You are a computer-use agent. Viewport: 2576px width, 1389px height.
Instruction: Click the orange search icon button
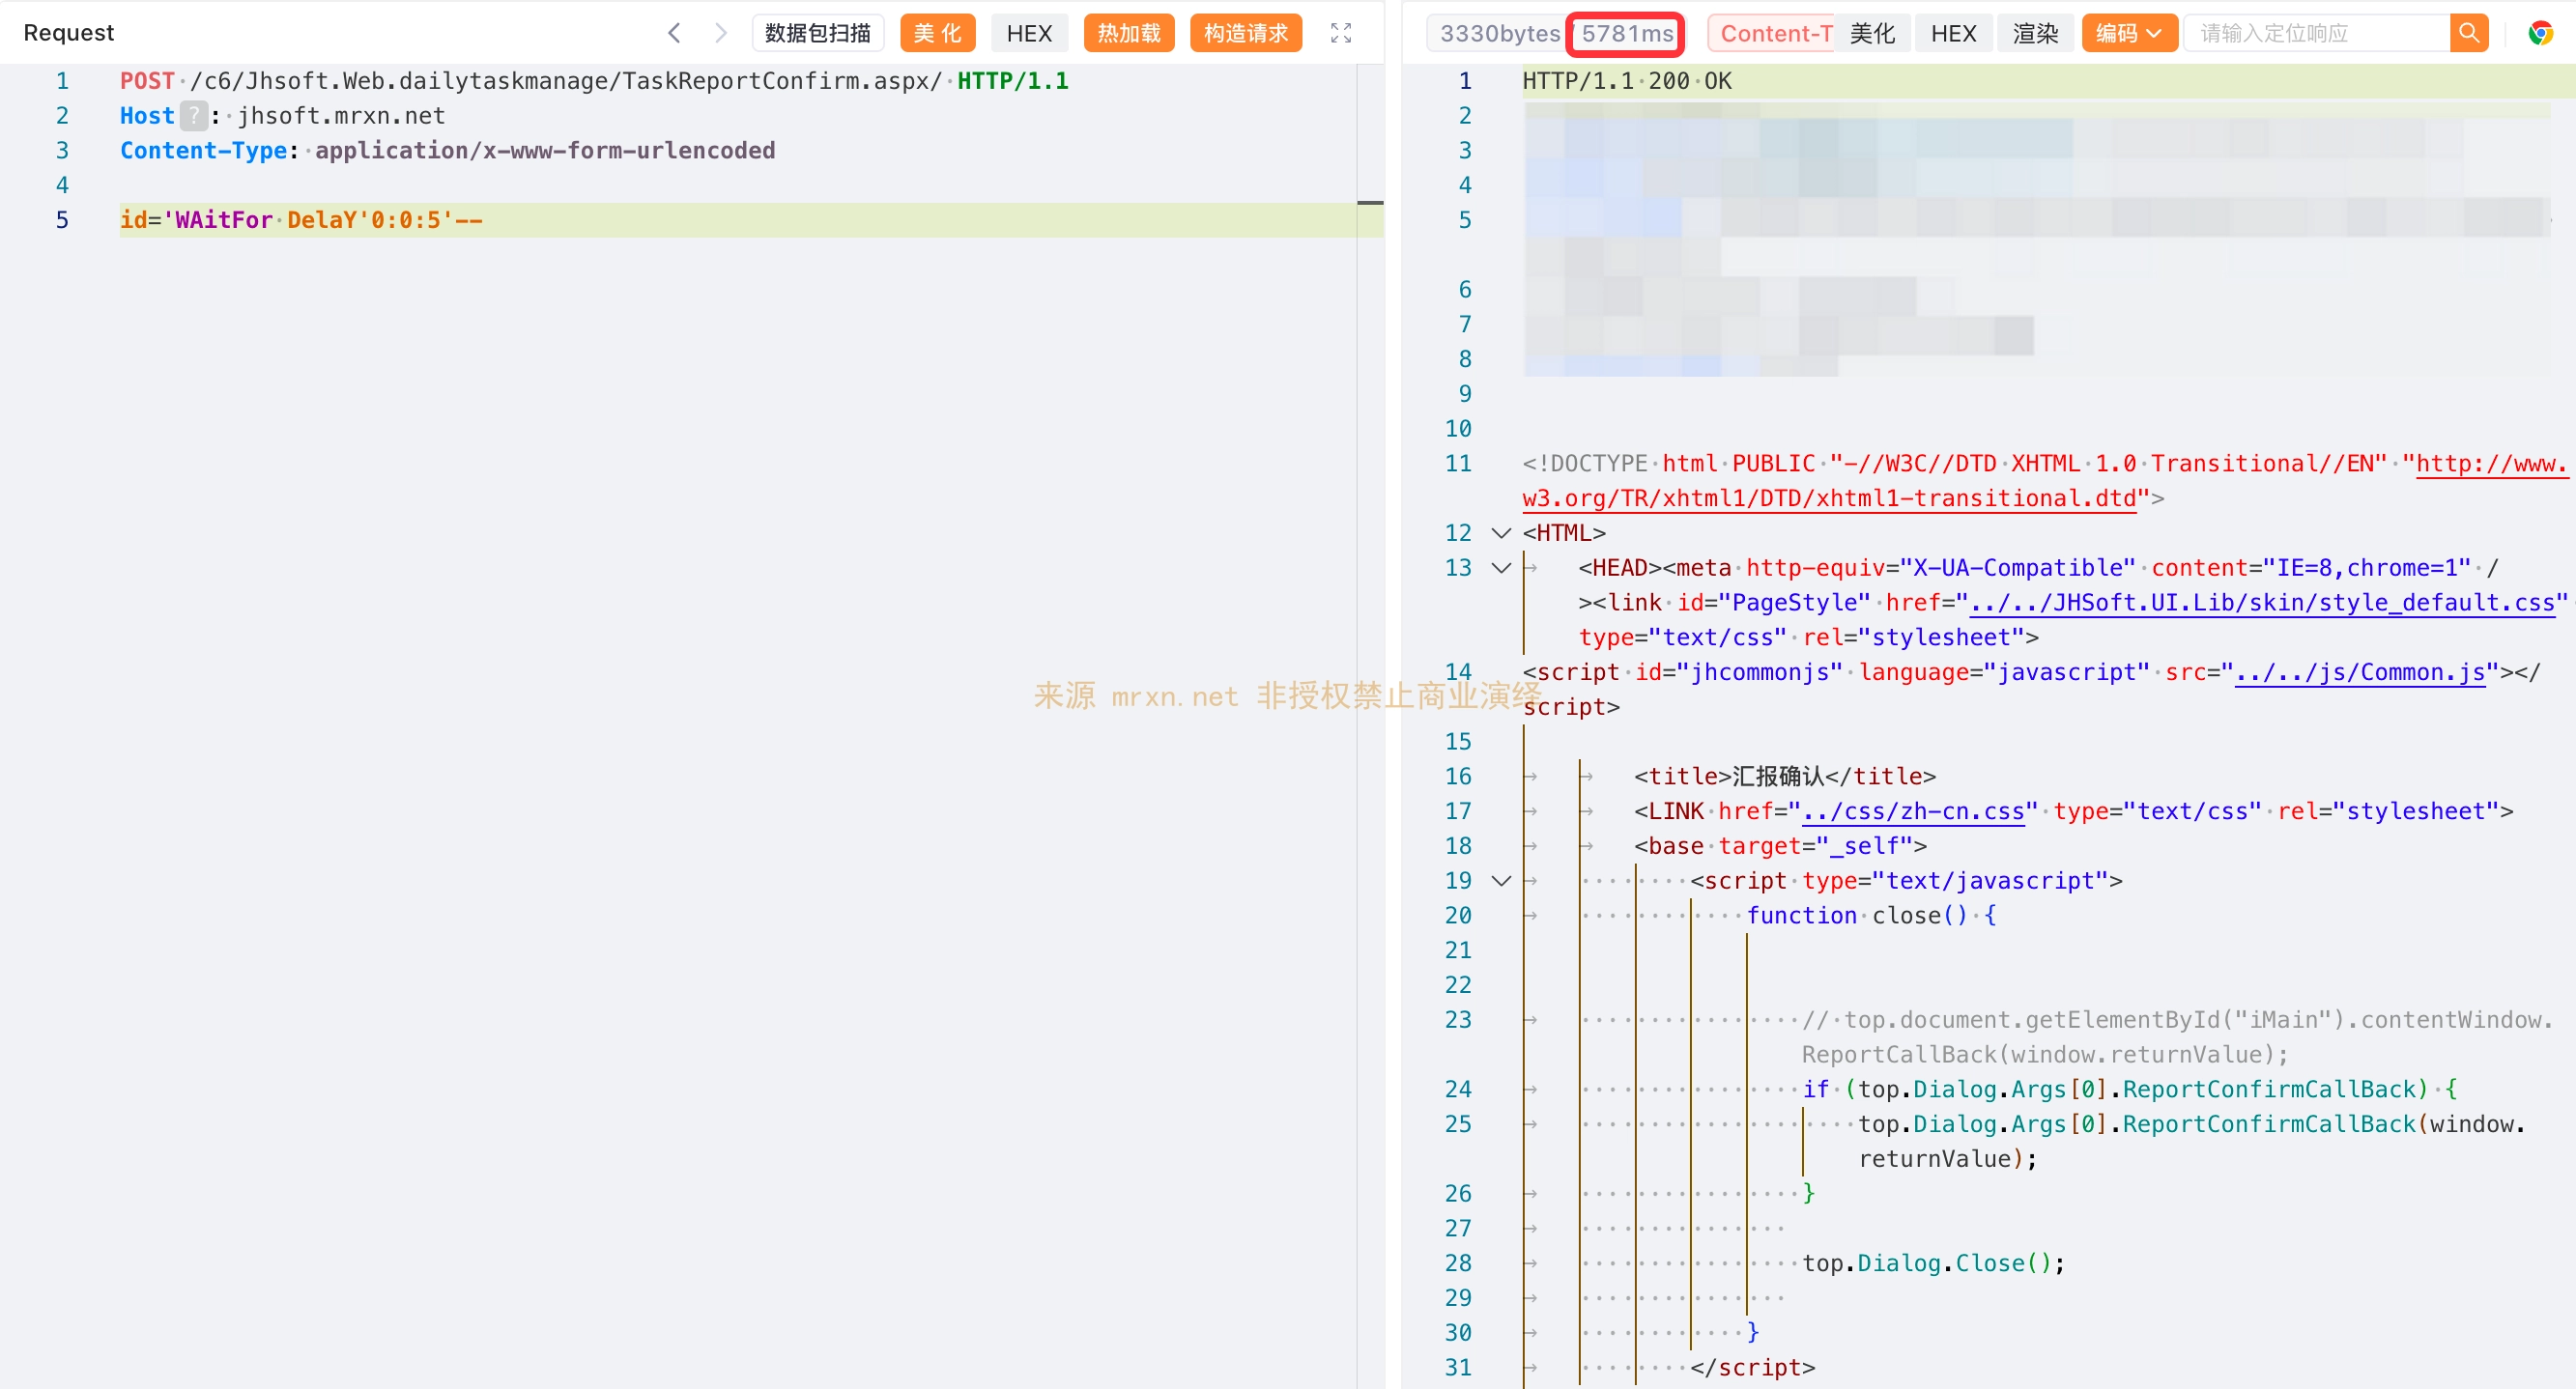2468,33
